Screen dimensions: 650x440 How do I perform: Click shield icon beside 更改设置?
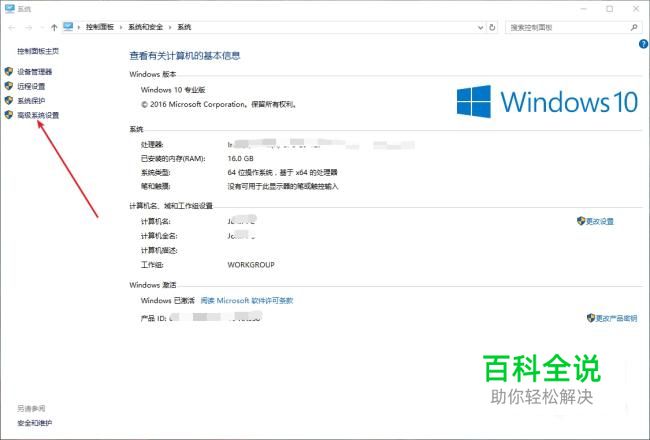pos(581,221)
